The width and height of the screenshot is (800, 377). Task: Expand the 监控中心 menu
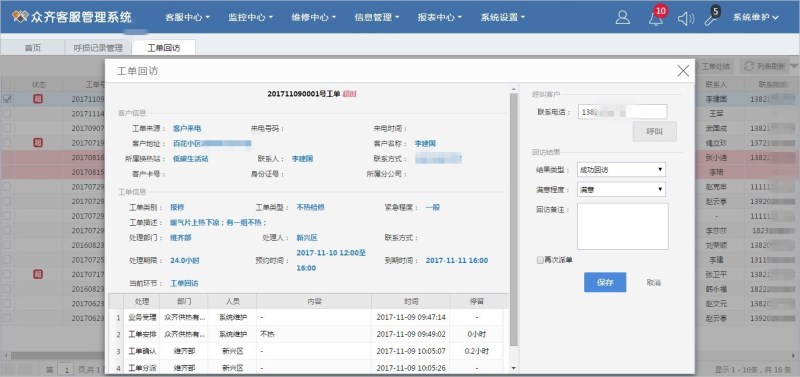coord(251,17)
